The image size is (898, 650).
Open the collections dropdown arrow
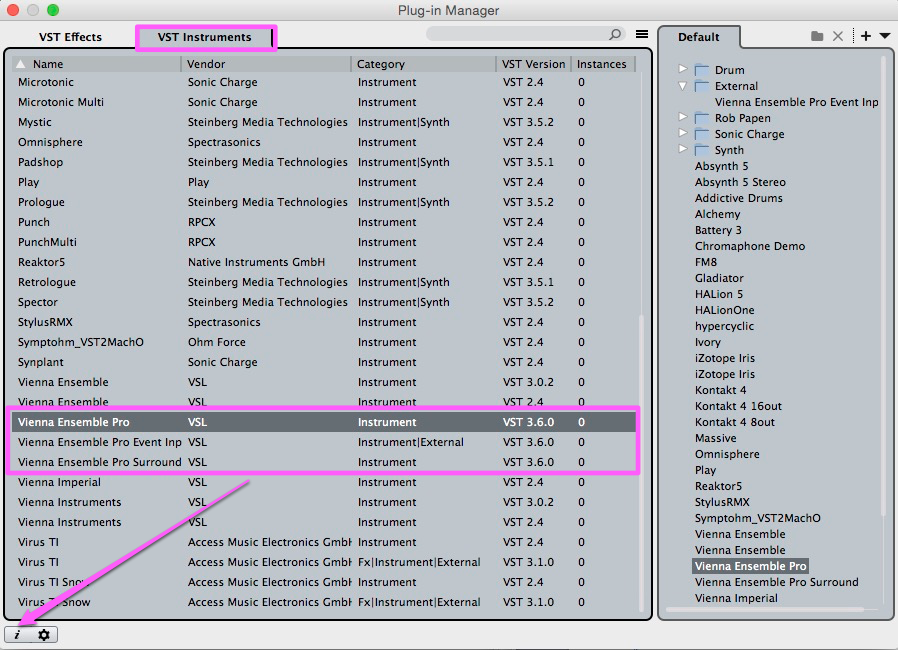pos(885,36)
